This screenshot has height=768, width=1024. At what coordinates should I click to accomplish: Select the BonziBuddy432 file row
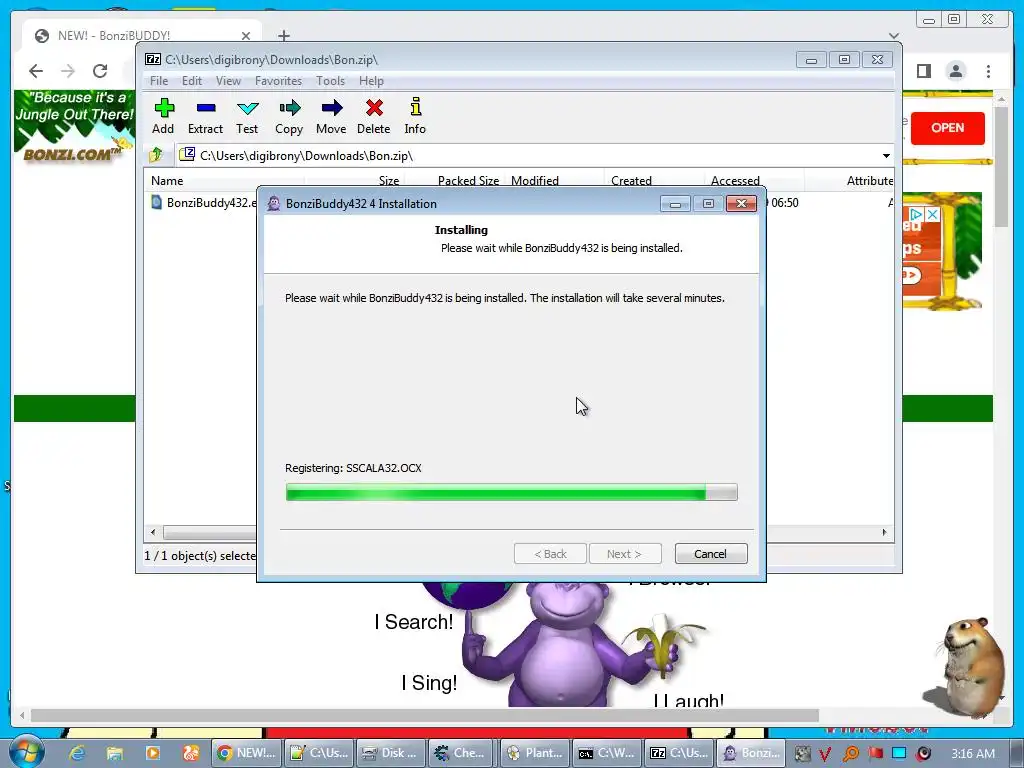coord(203,202)
